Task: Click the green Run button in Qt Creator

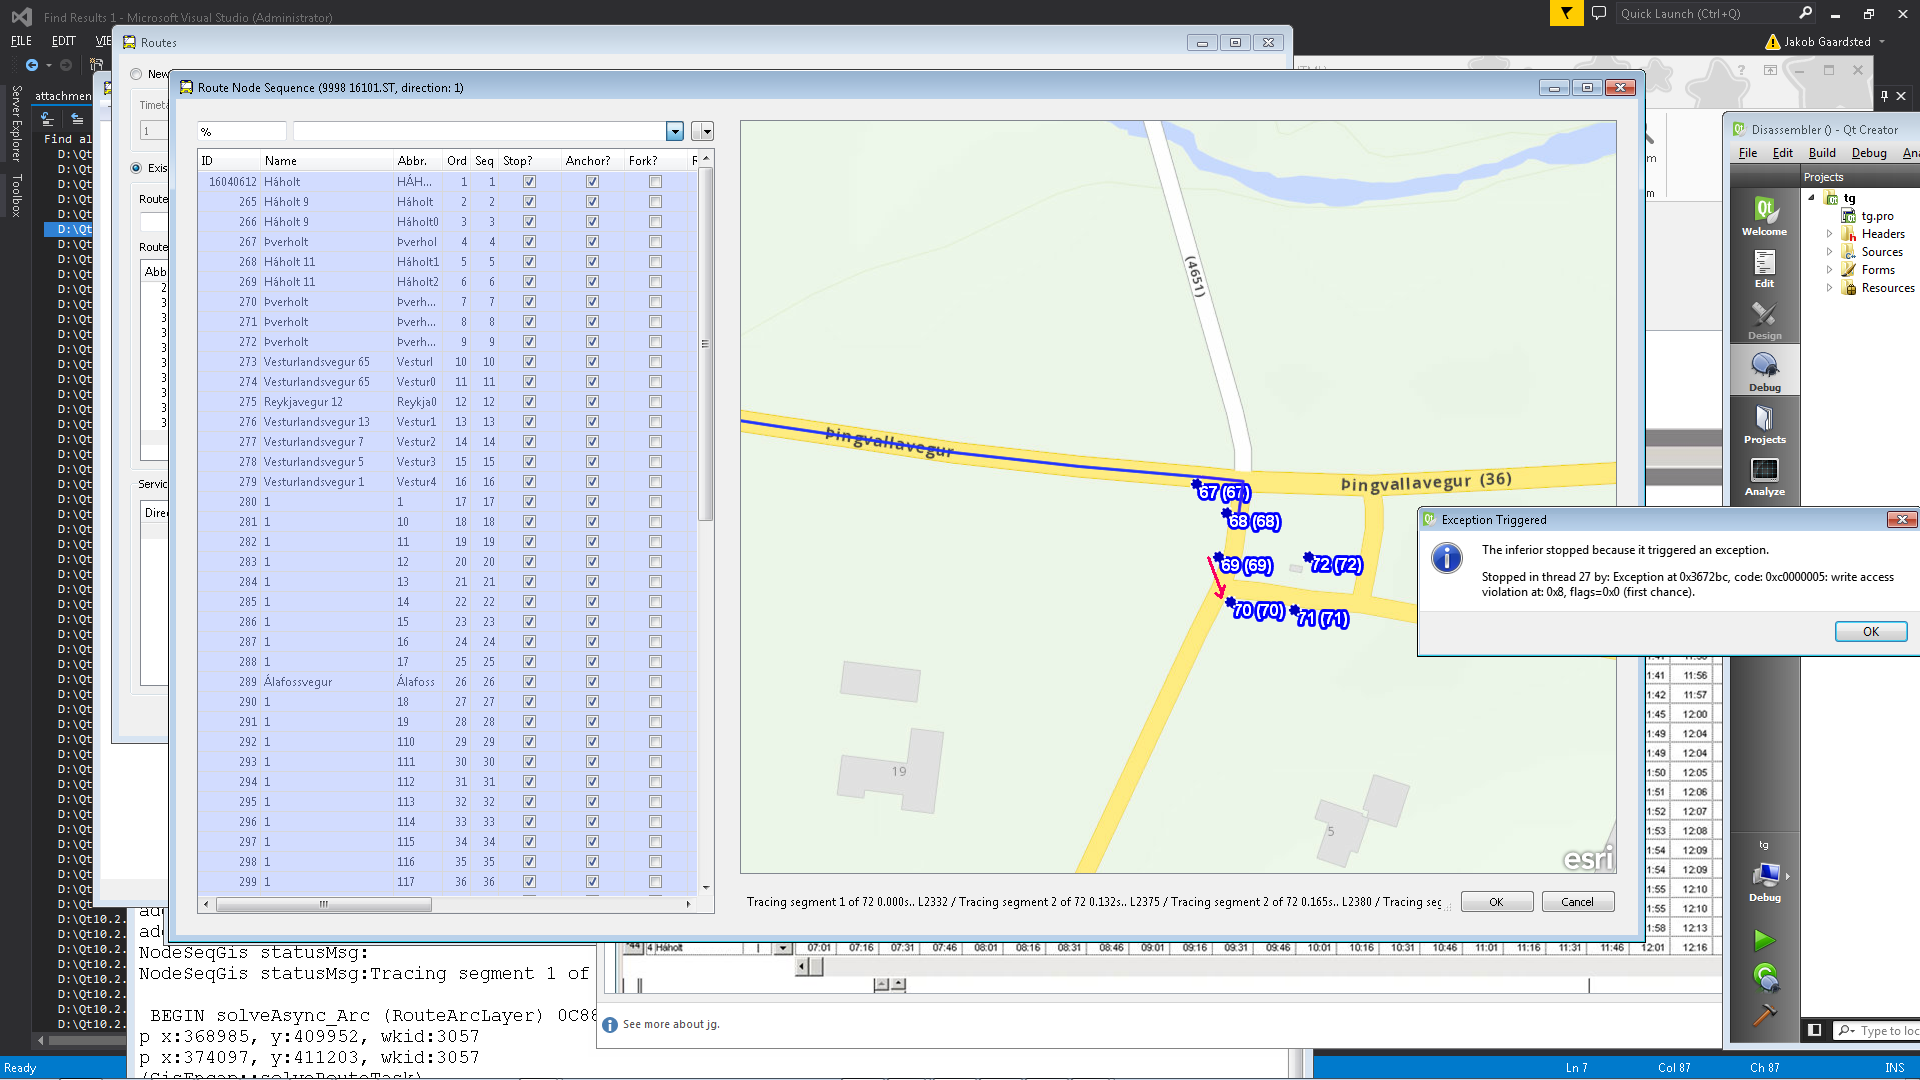Action: coord(1764,940)
